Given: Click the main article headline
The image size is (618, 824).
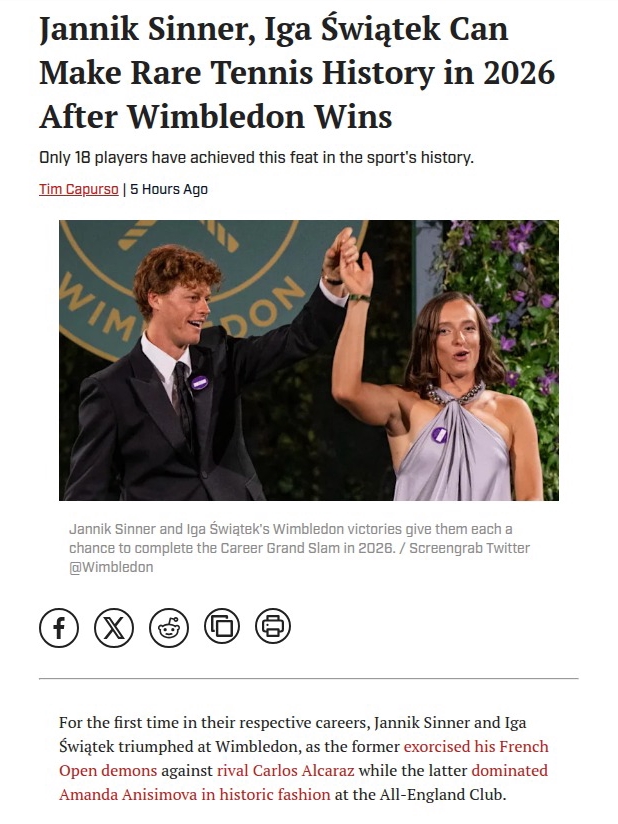Looking at the screenshot, I should 297,73.
